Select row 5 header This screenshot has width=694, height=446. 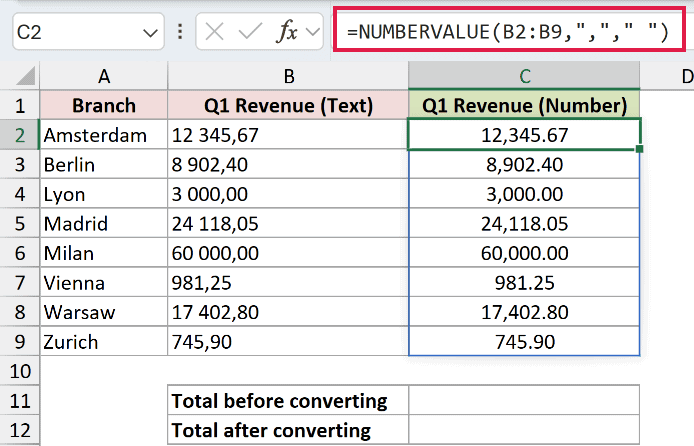19,223
